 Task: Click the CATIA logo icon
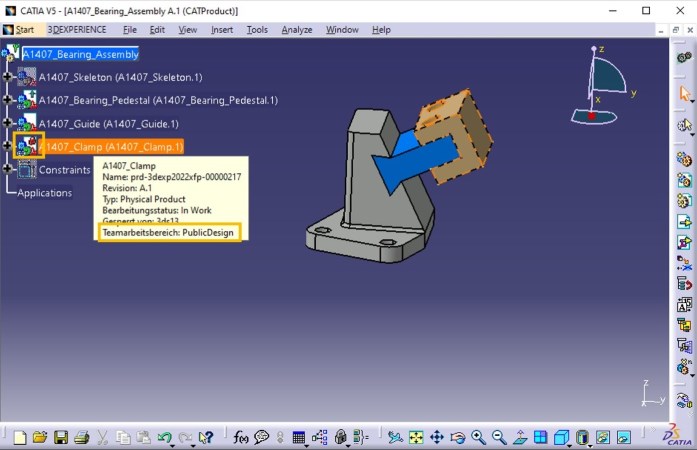pyautogui.click(x=679, y=436)
